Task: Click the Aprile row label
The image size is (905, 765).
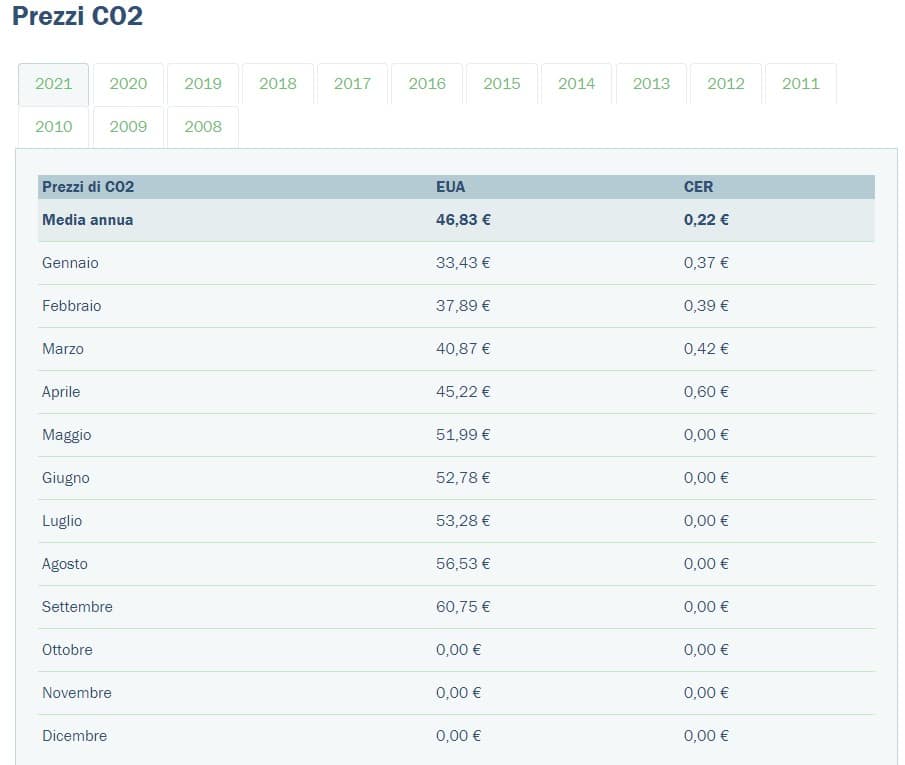Action: point(61,392)
